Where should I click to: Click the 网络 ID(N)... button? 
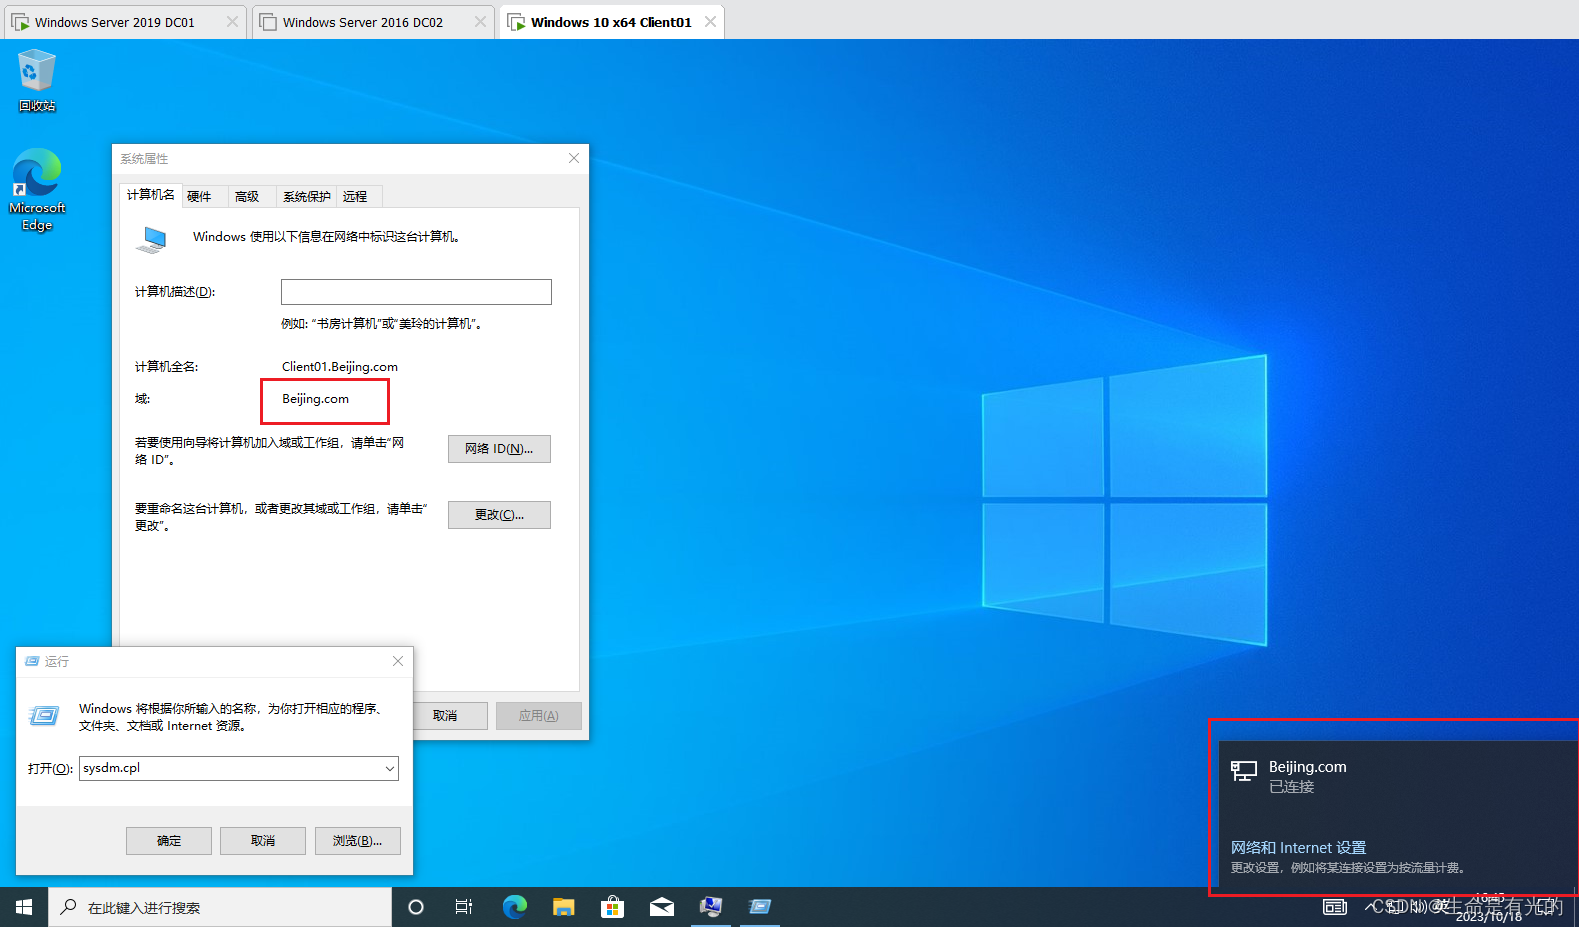tap(499, 449)
